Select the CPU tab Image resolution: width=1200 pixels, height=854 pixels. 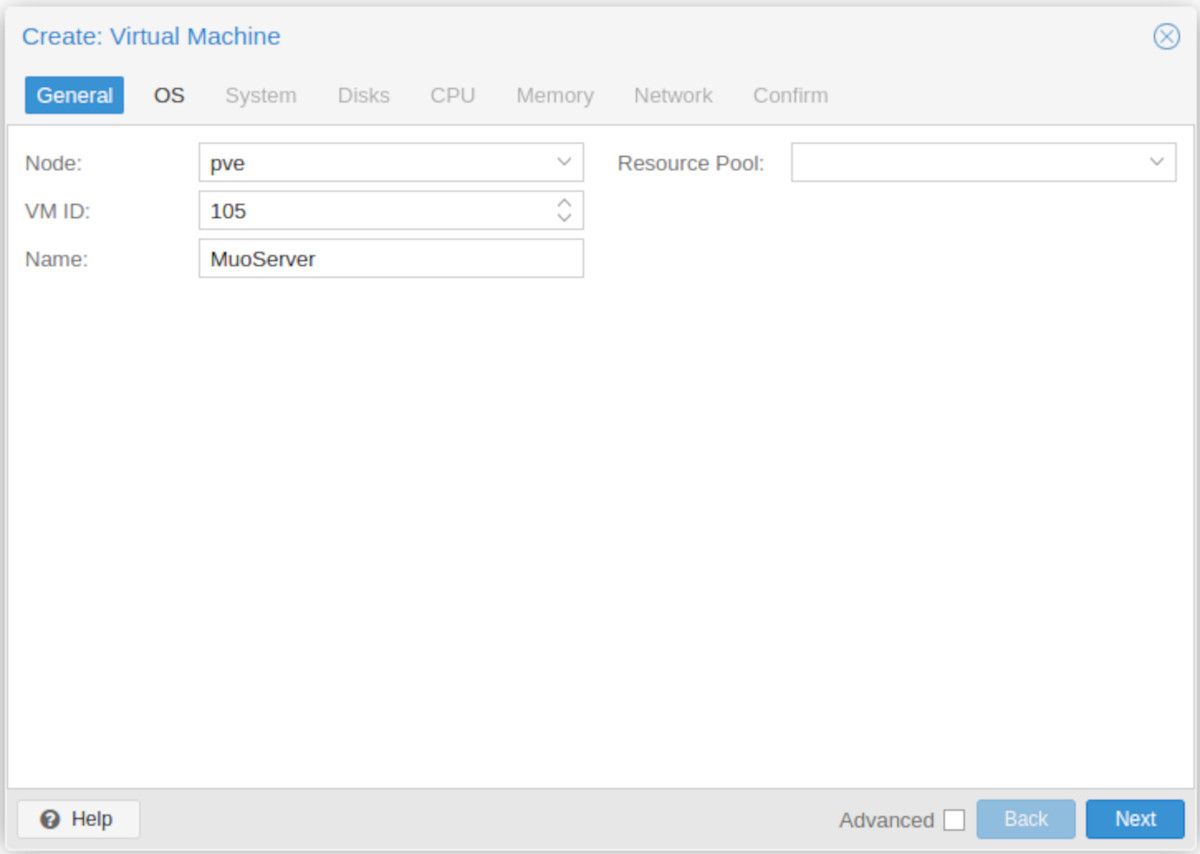click(x=452, y=95)
